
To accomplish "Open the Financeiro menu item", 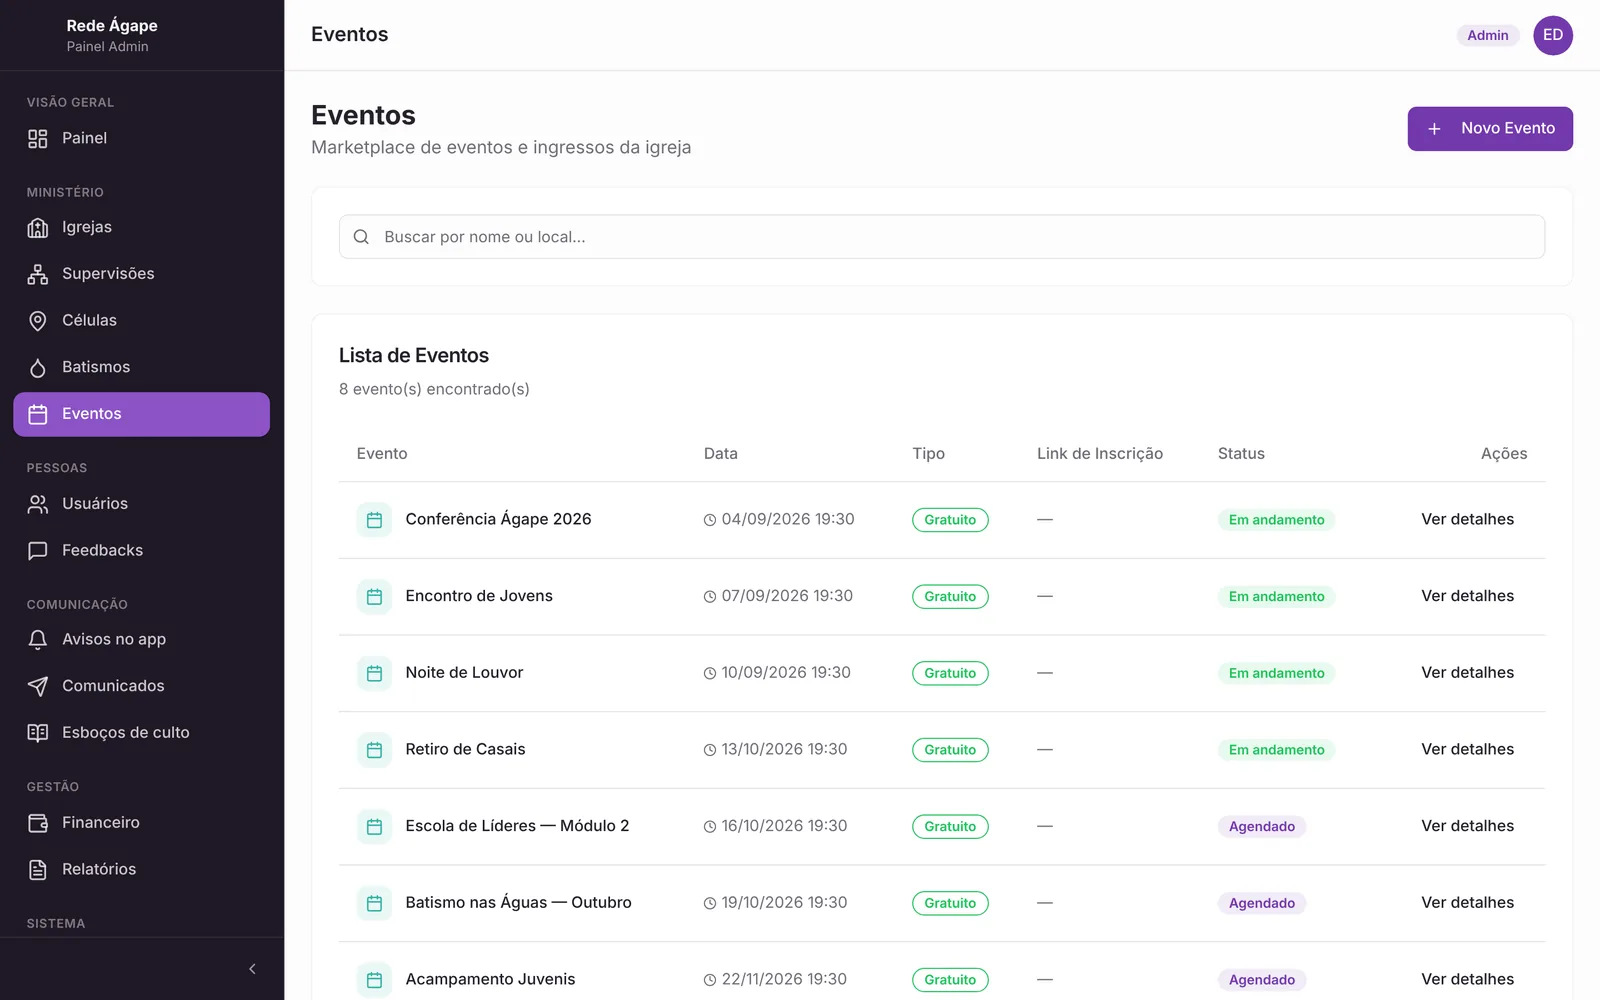I will click(x=141, y=823).
